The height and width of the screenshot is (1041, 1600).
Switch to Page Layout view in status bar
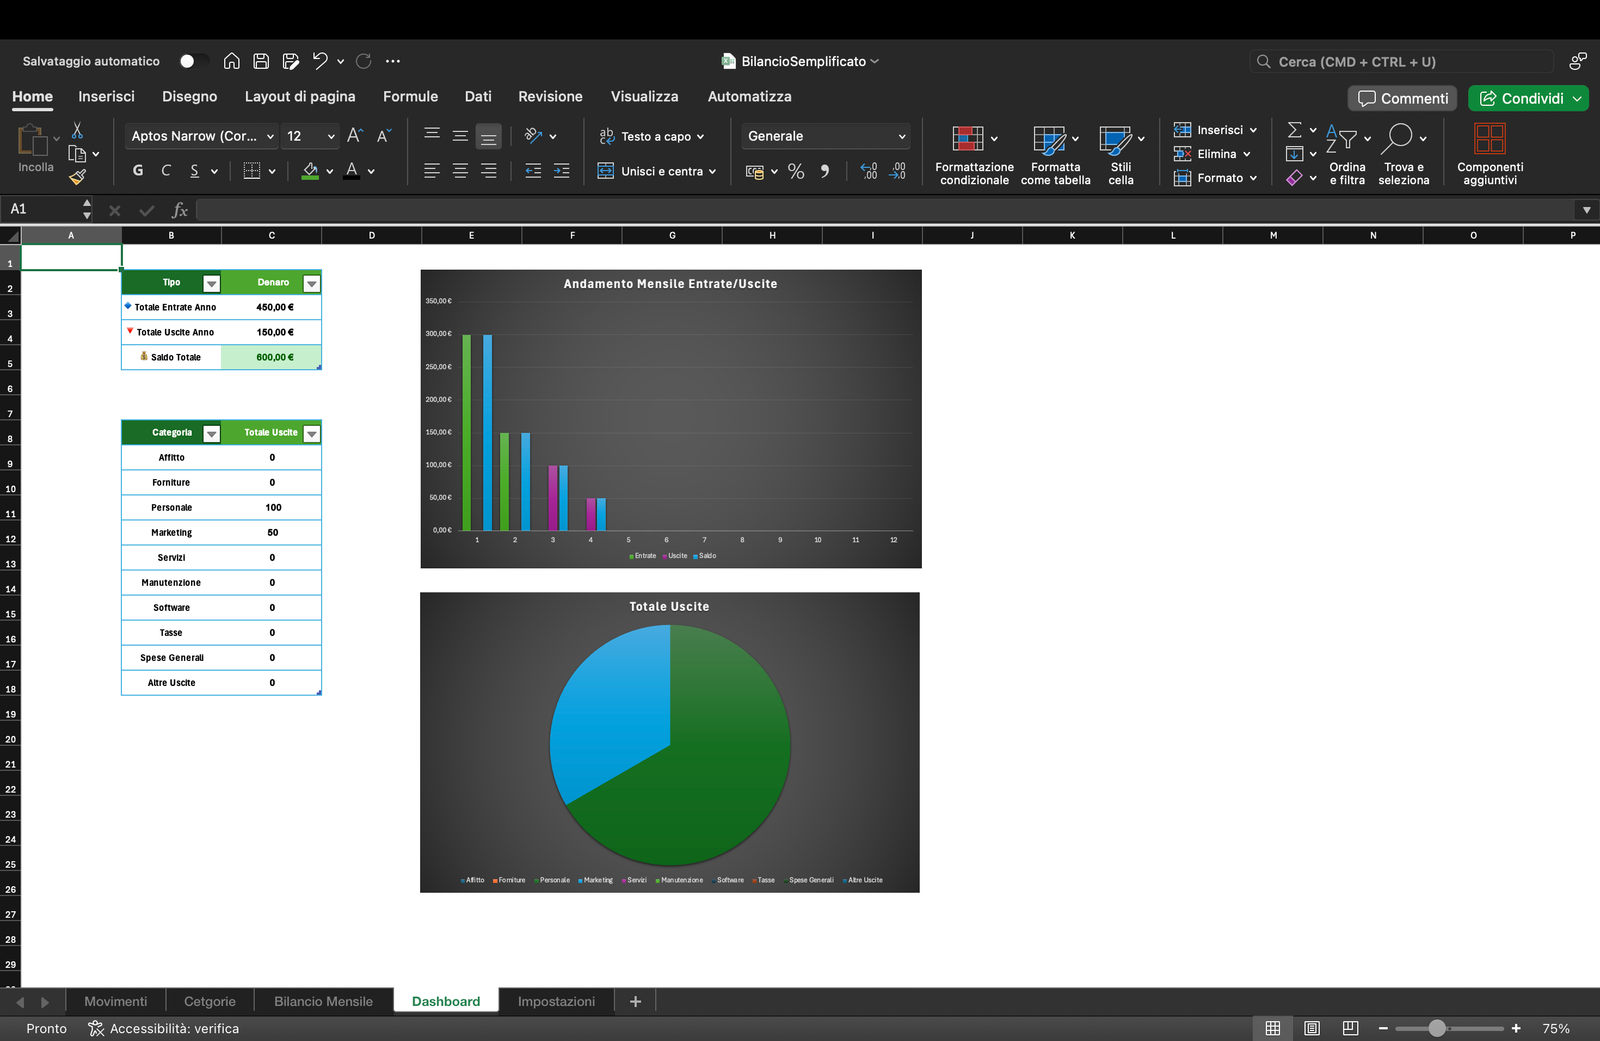(1312, 1028)
